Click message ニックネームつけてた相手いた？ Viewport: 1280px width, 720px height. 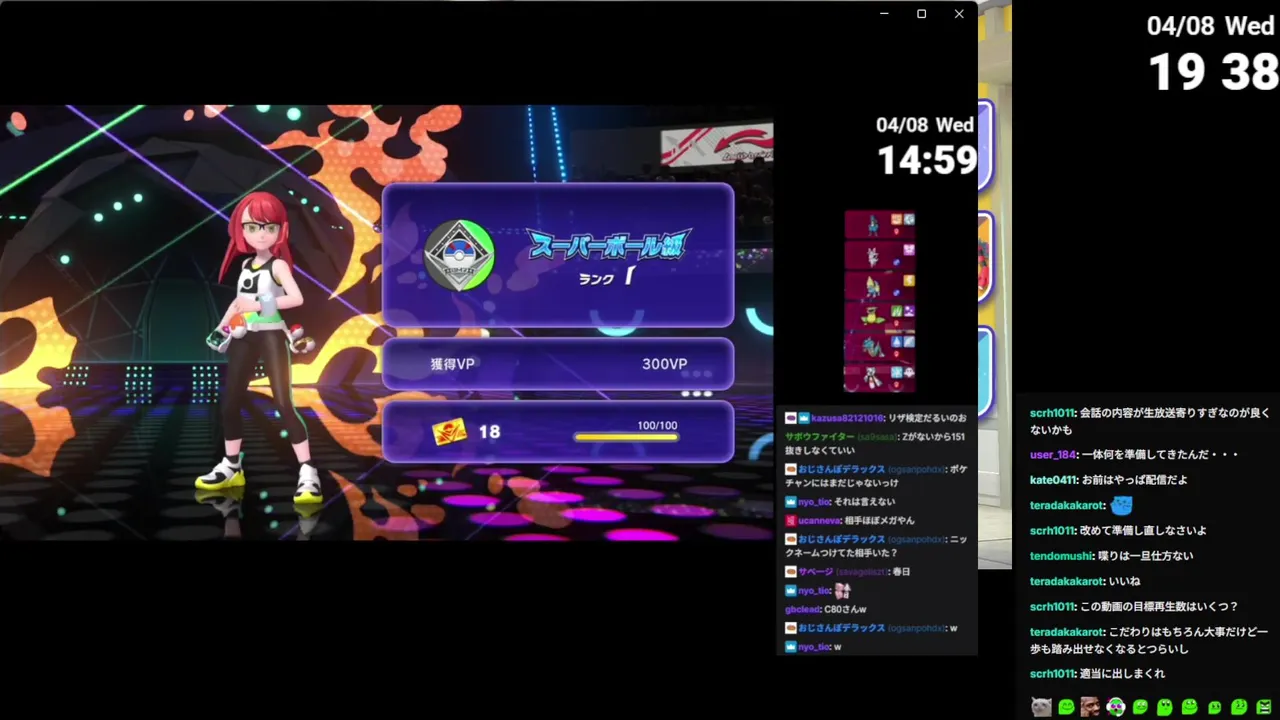(x=876, y=546)
